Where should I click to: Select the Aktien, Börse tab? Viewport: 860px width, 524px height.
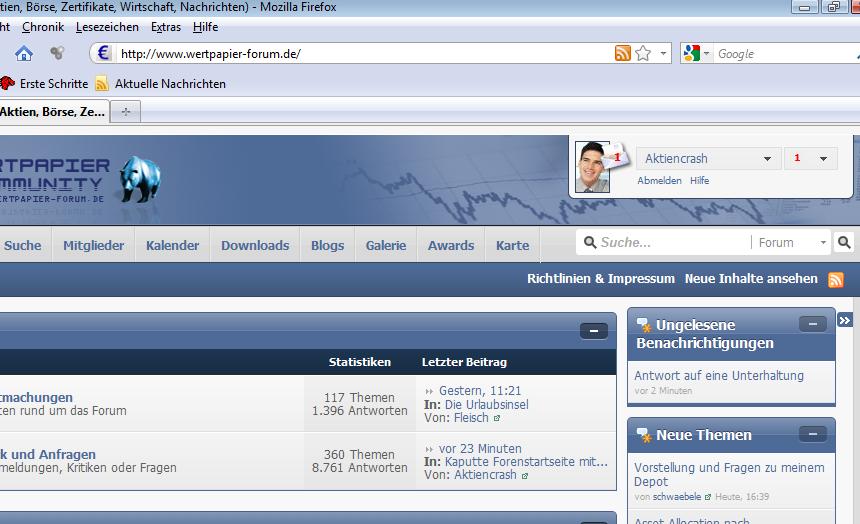[x=53, y=112]
